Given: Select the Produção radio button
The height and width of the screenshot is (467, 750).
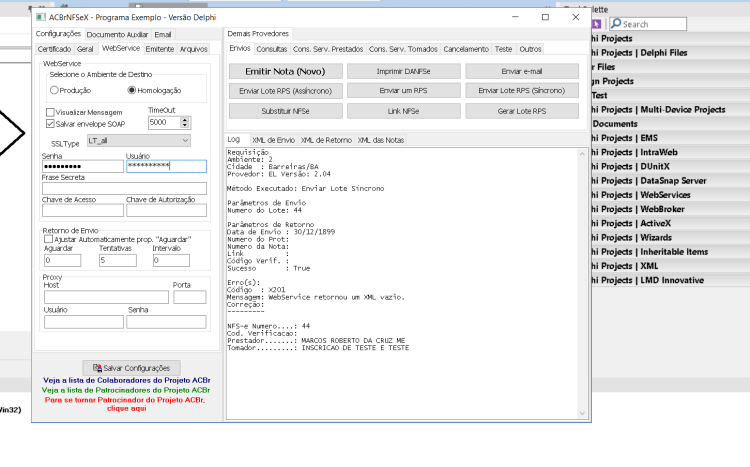Looking at the screenshot, I should point(54,90).
